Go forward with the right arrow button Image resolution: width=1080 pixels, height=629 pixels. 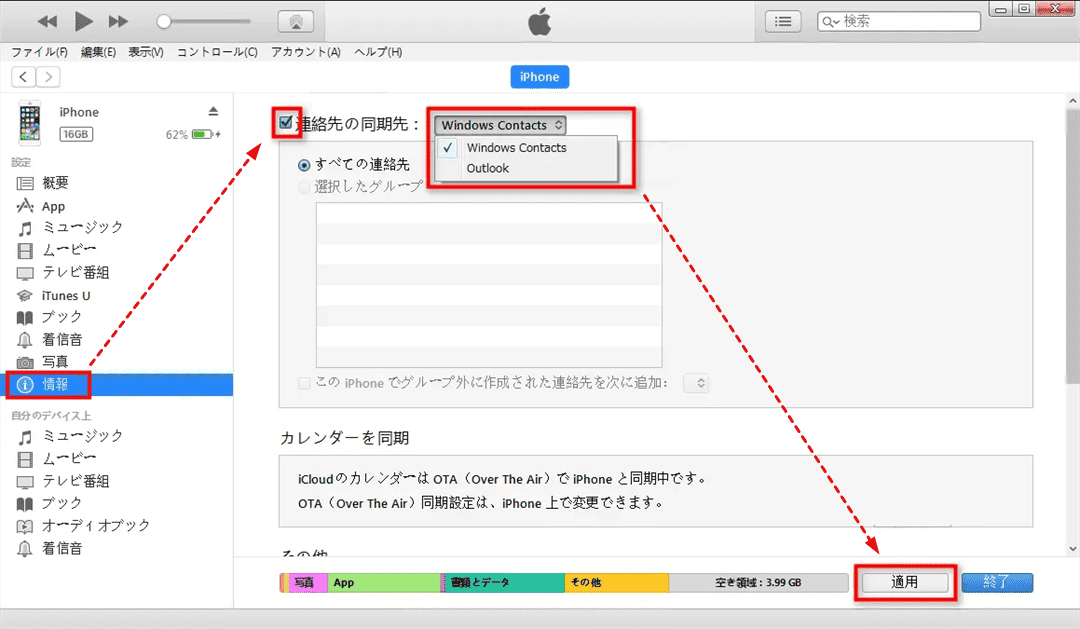pyautogui.click(x=48, y=76)
